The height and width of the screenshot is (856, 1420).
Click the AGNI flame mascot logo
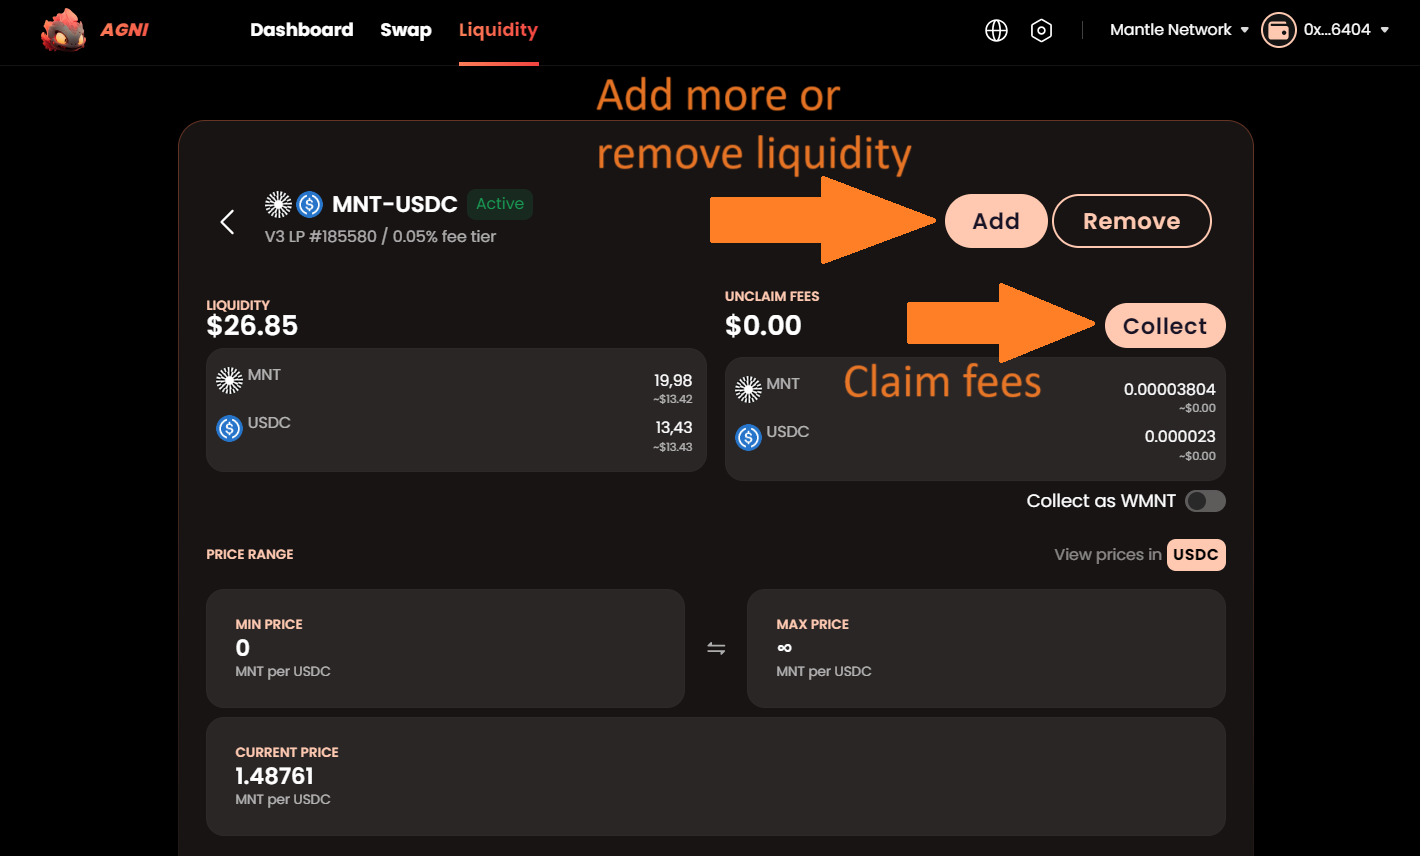(x=63, y=30)
